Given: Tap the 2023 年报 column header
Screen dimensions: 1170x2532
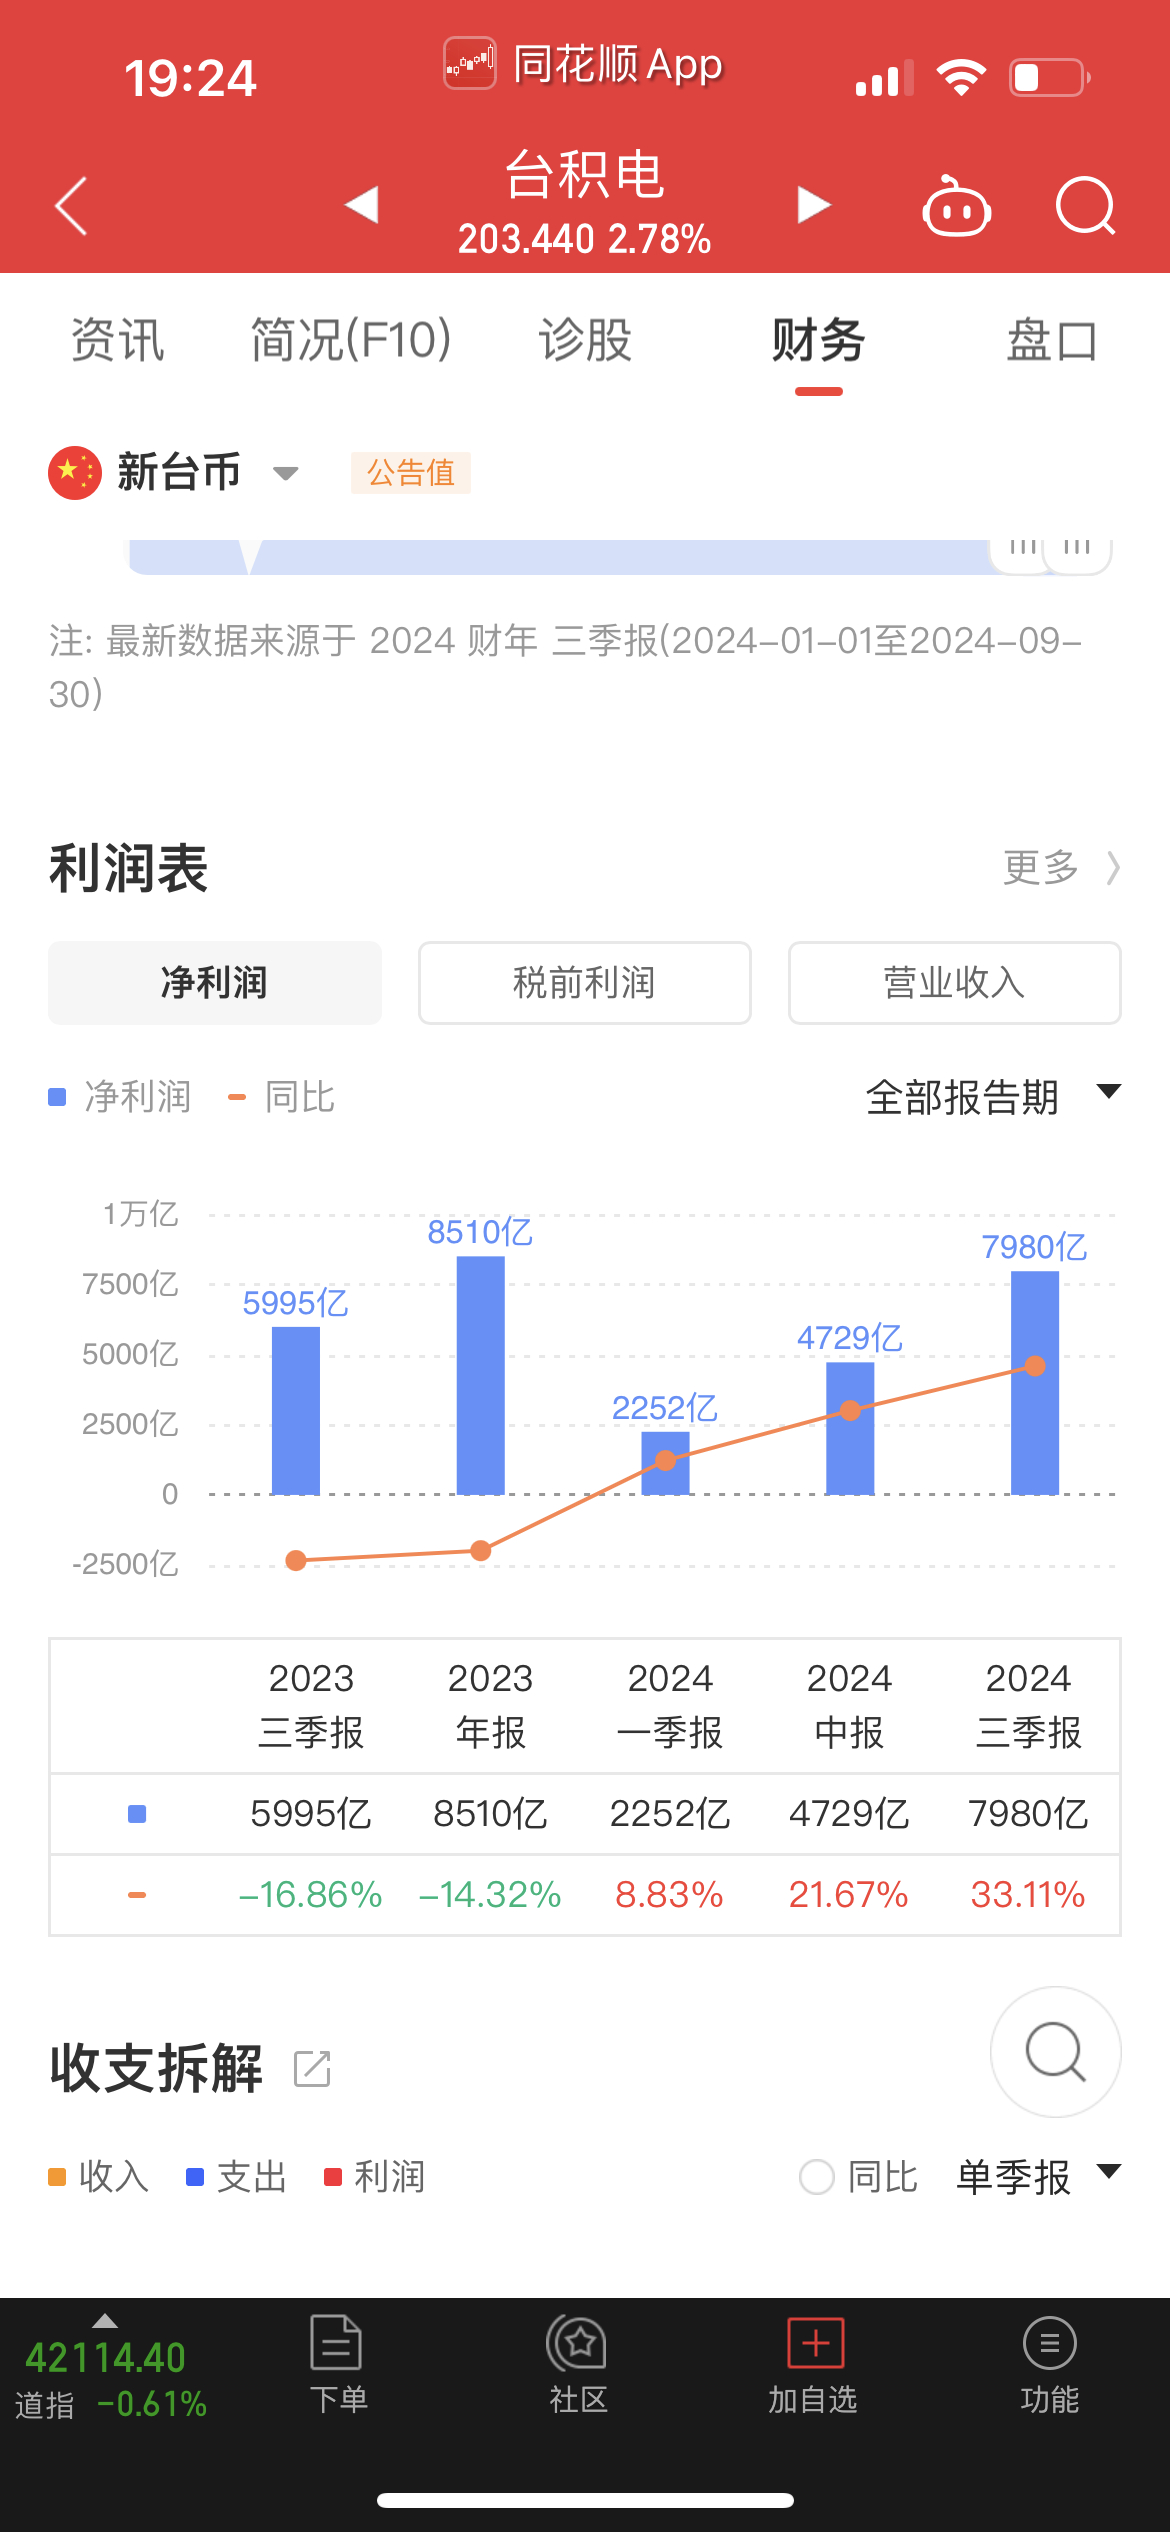Looking at the screenshot, I should [490, 1705].
